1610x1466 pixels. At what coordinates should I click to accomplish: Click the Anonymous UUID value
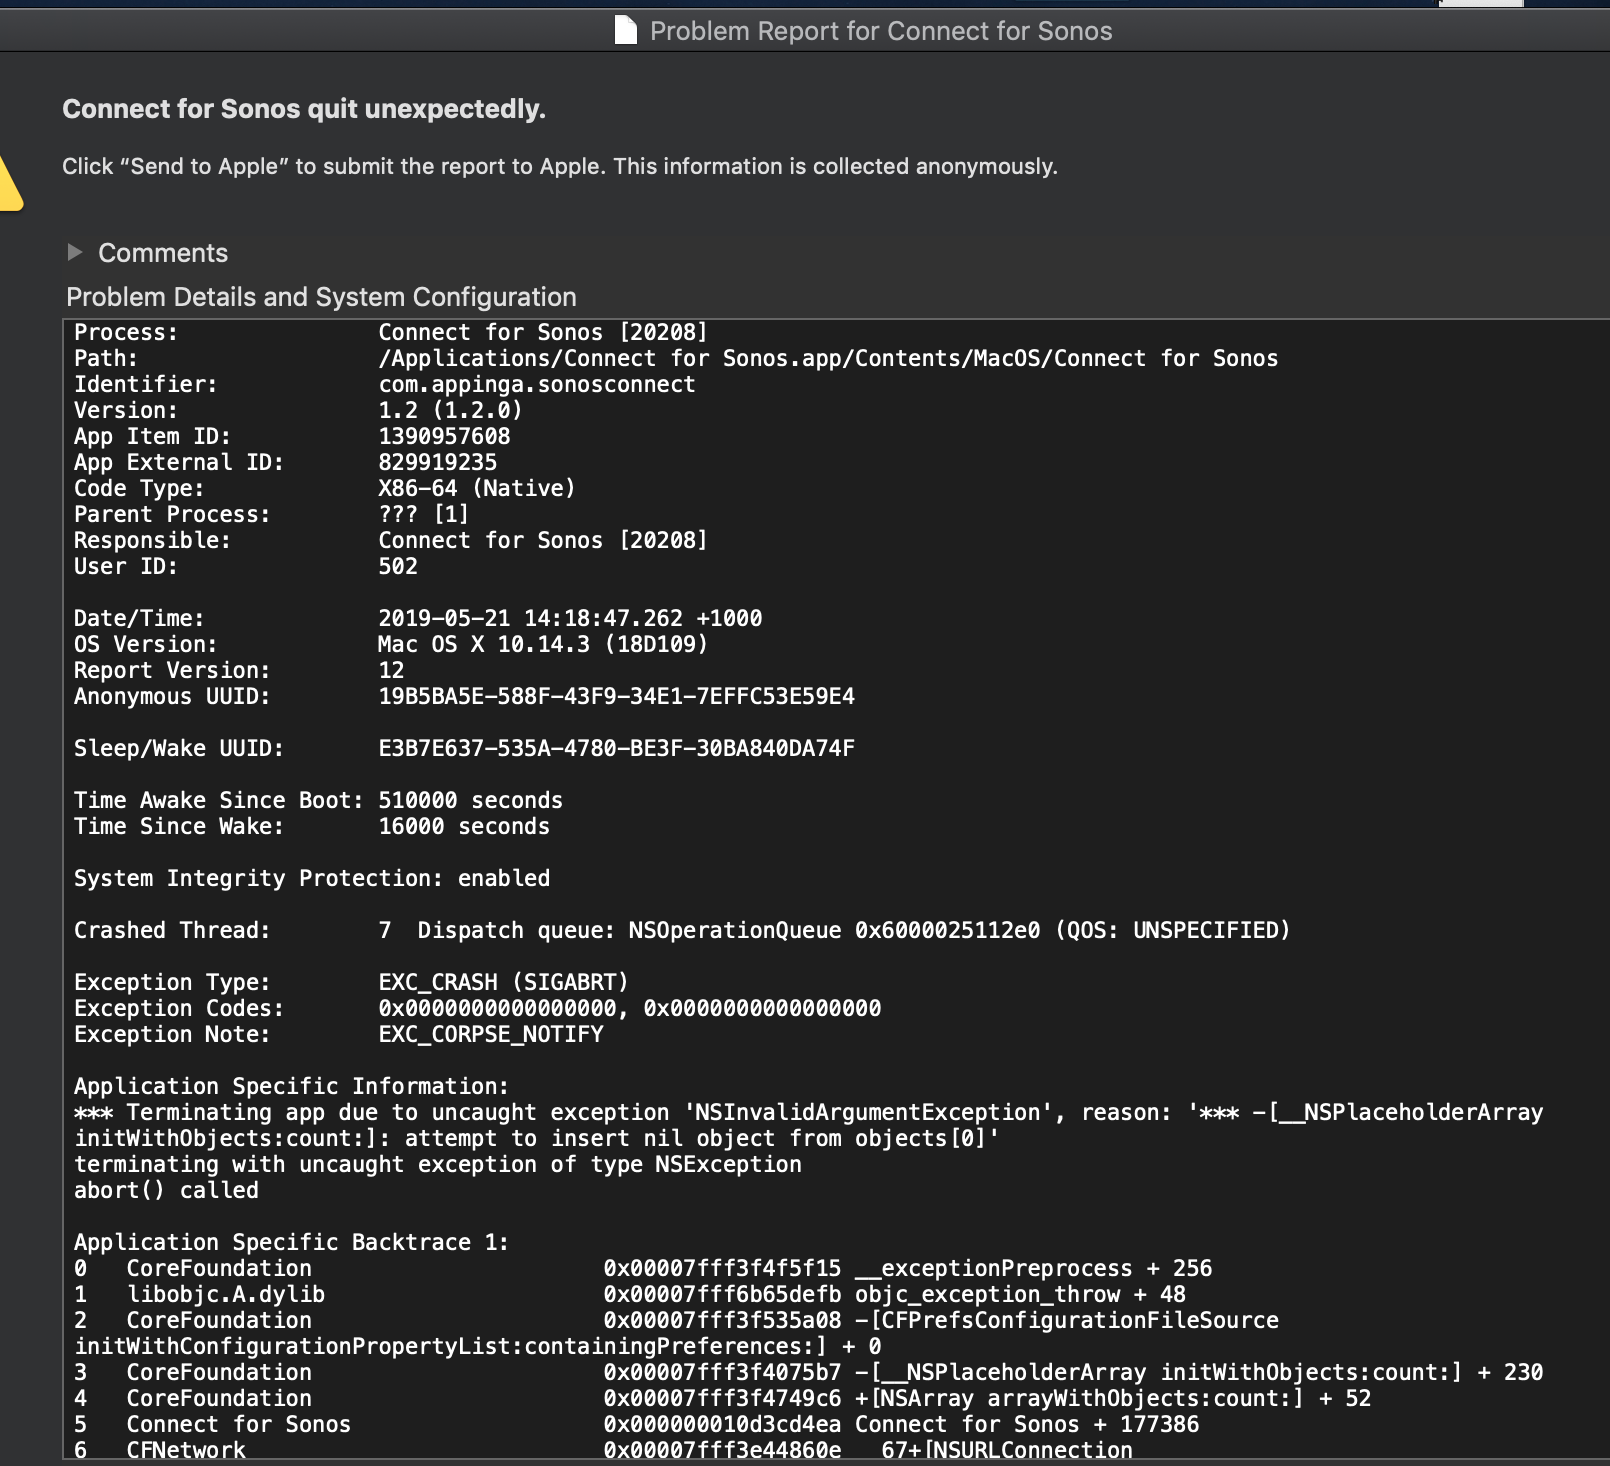[x=616, y=696]
